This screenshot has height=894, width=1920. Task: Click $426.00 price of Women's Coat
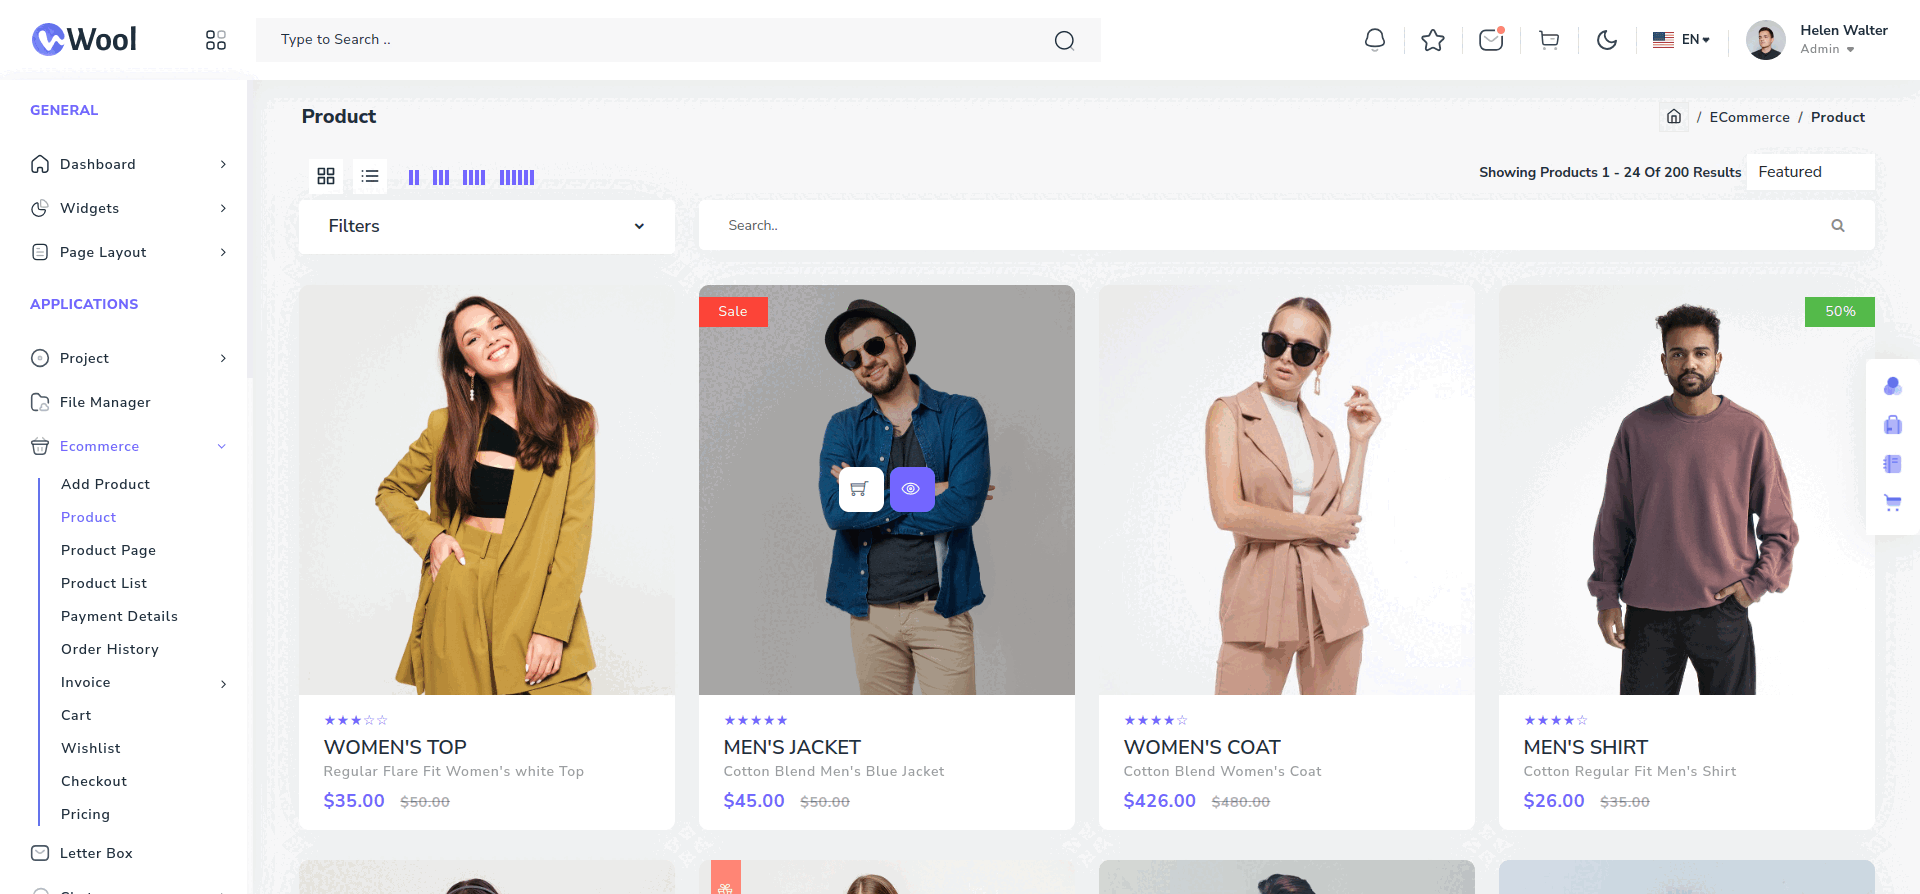[1159, 801]
